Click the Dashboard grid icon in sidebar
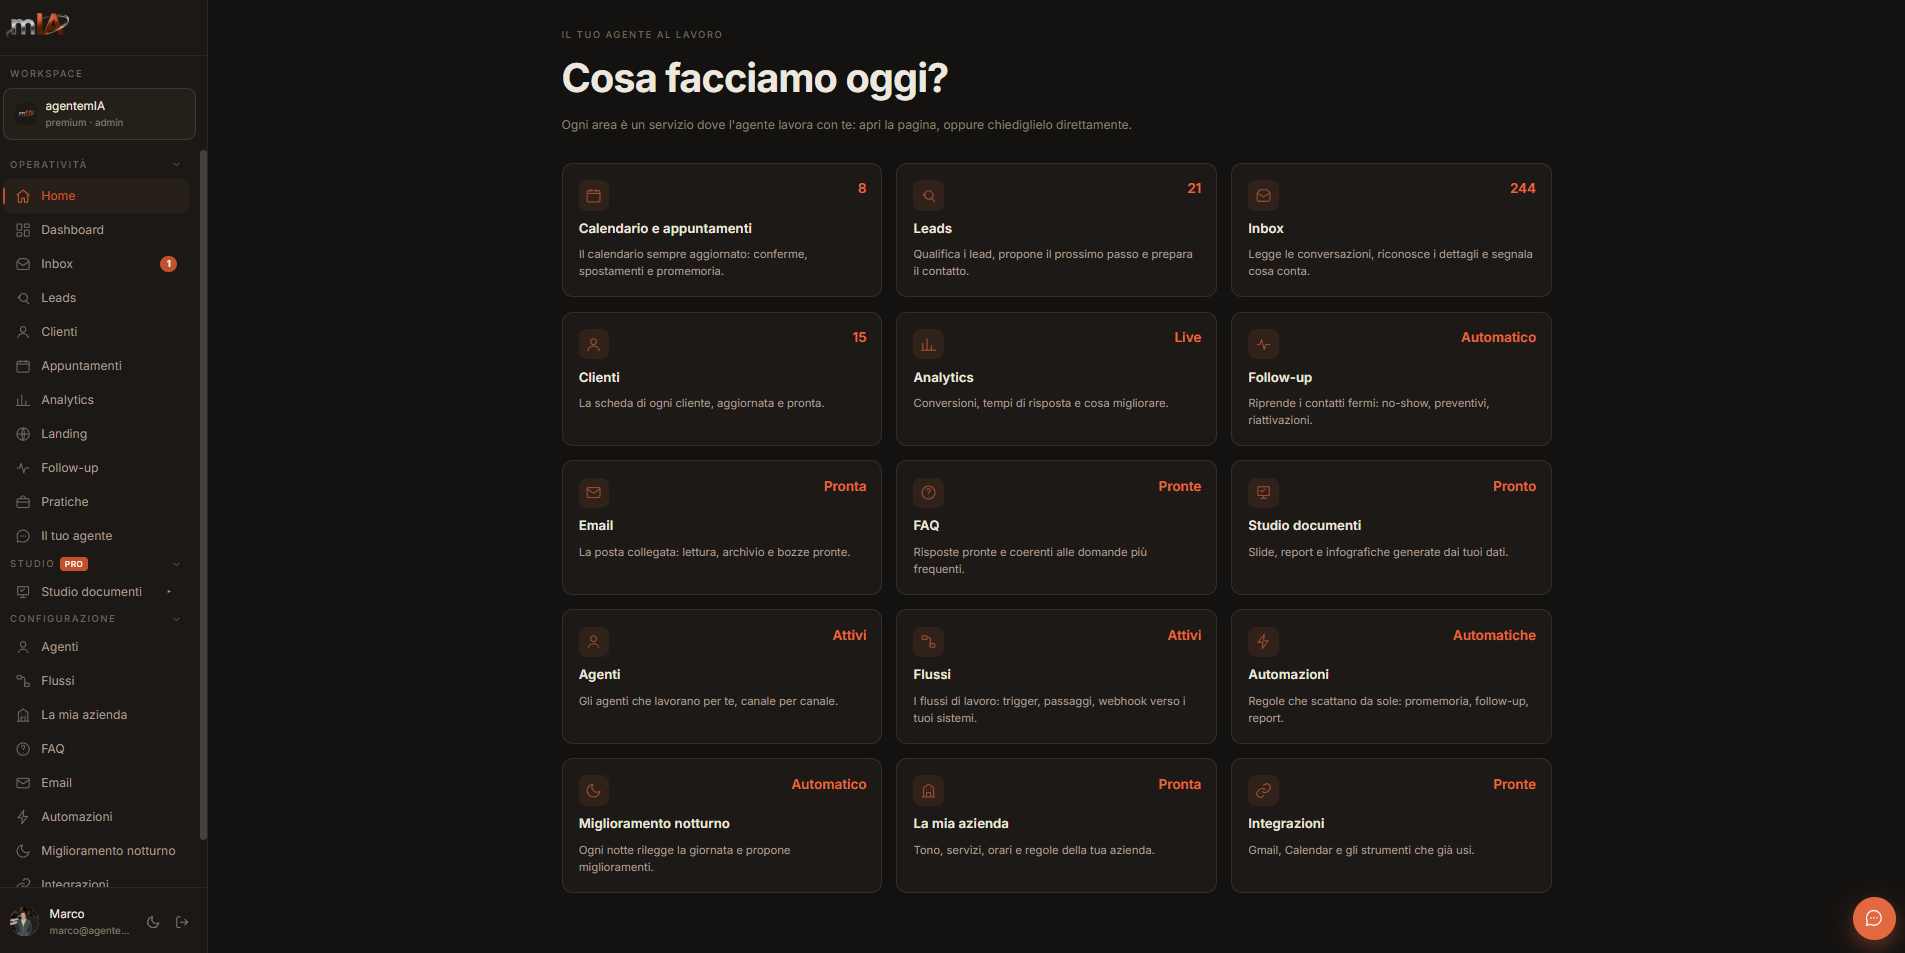 tap(23, 230)
